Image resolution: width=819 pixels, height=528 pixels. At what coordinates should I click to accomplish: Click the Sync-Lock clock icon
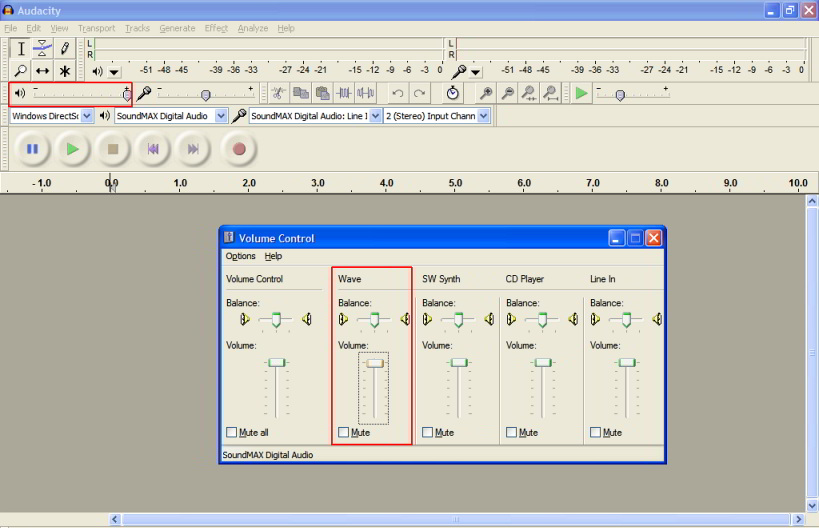pyautogui.click(x=452, y=93)
